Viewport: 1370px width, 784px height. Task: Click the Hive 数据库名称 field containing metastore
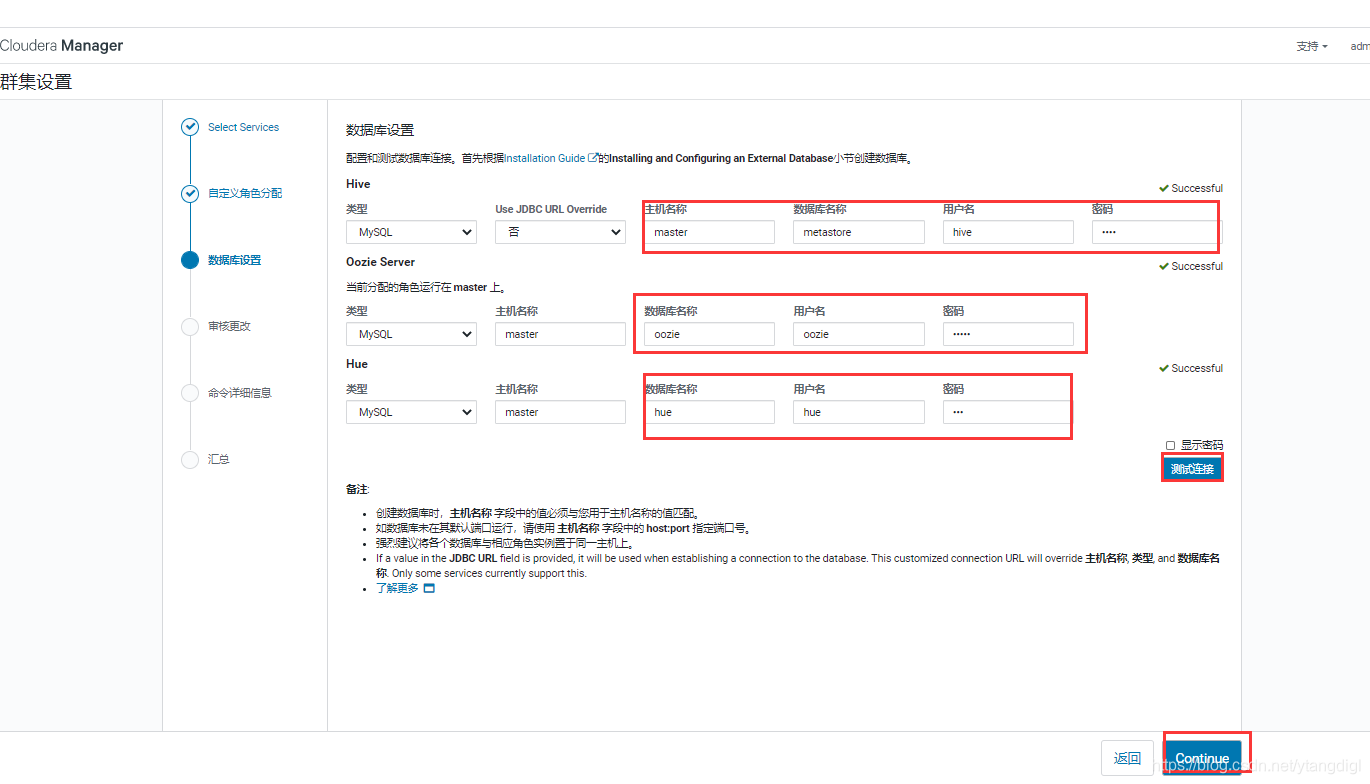859,232
